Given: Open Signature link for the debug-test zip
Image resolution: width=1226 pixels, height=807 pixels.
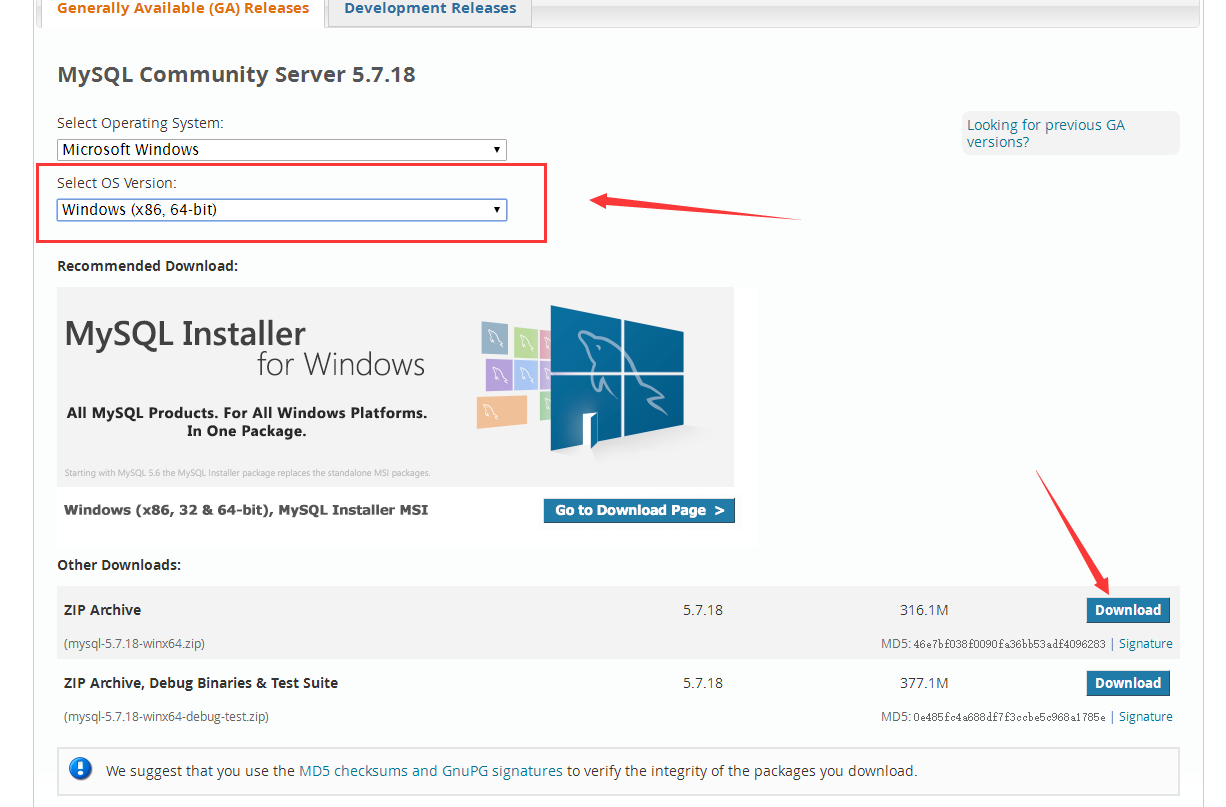Looking at the screenshot, I should (1145, 717).
